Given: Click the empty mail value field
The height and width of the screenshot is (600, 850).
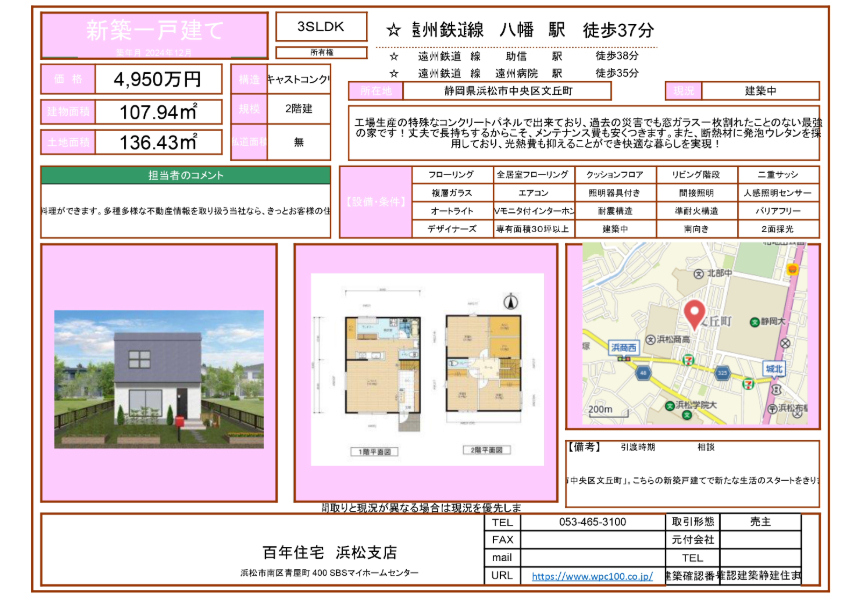Looking at the screenshot, I should pyautogui.click(x=593, y=558).
